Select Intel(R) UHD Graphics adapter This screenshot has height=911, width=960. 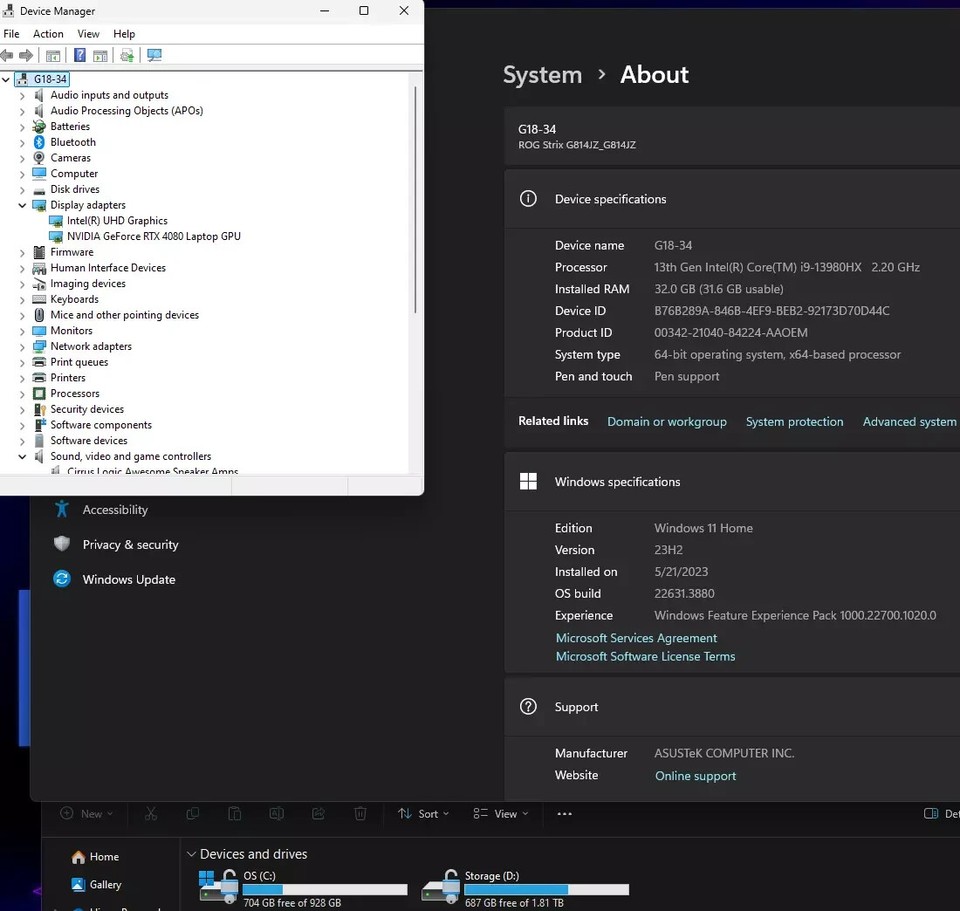point(116,221)
